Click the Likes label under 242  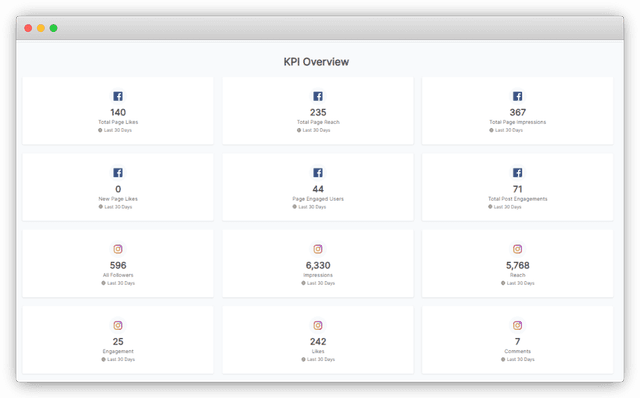(x=318, y=351)
